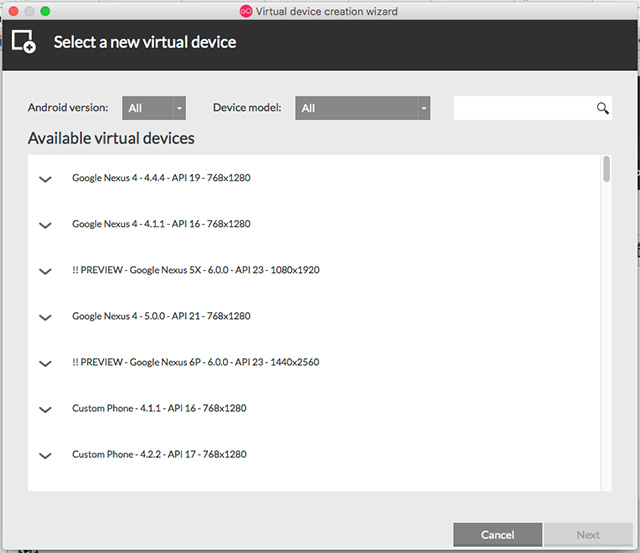Click the new virtual device header icon
Image resolution: width=640 pixels, height=553 pixels.
(24, 41)
